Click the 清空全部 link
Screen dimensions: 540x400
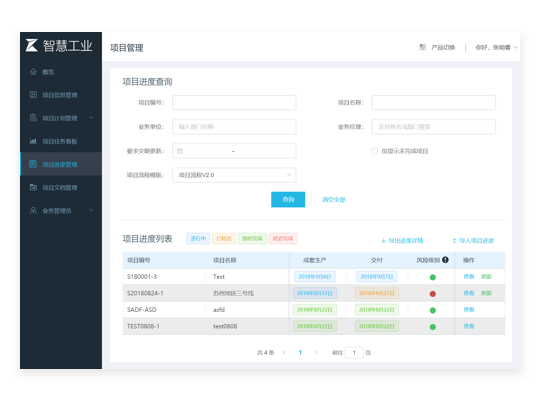[x=334, y=199]
